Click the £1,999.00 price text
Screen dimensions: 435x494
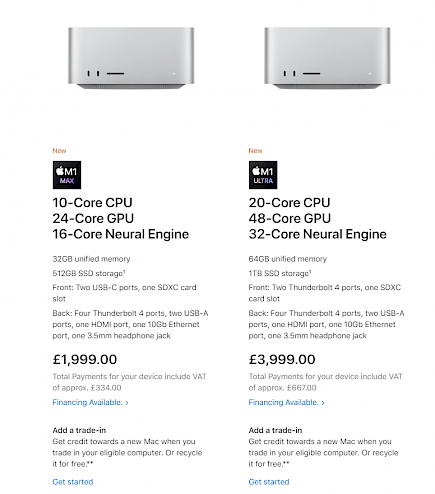[x=85, y=359]
